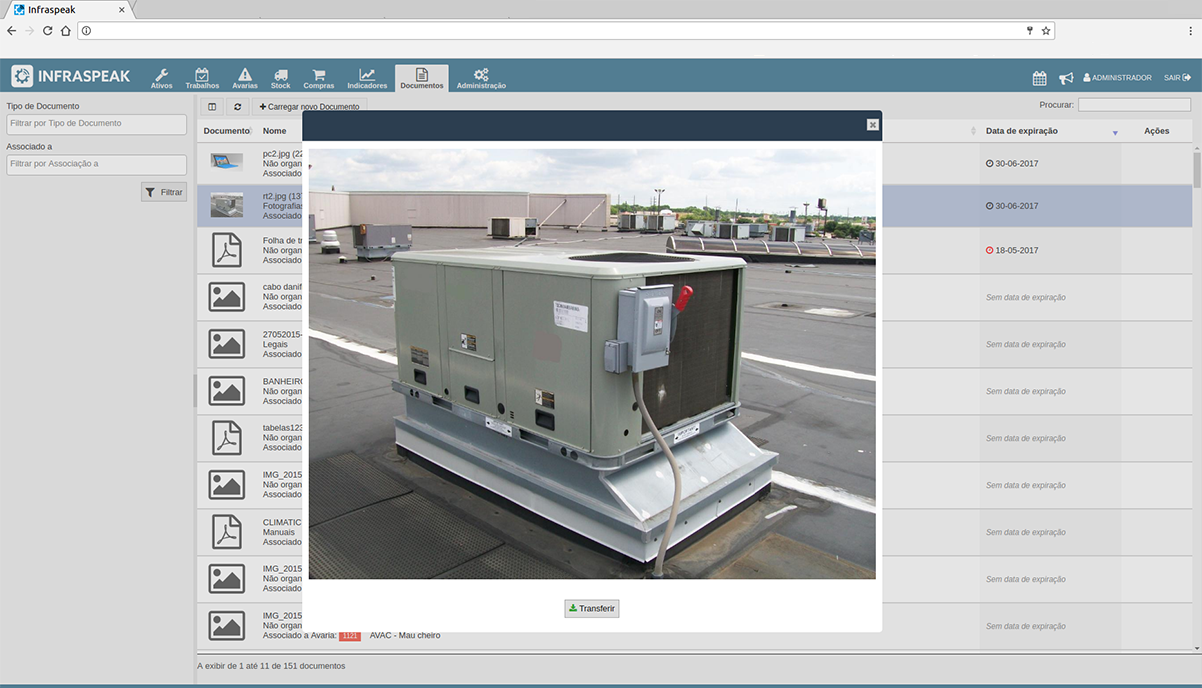Screen dimensions: 1202x688
Task: Sort by Data de expiração column
Action: [1050, 131]
